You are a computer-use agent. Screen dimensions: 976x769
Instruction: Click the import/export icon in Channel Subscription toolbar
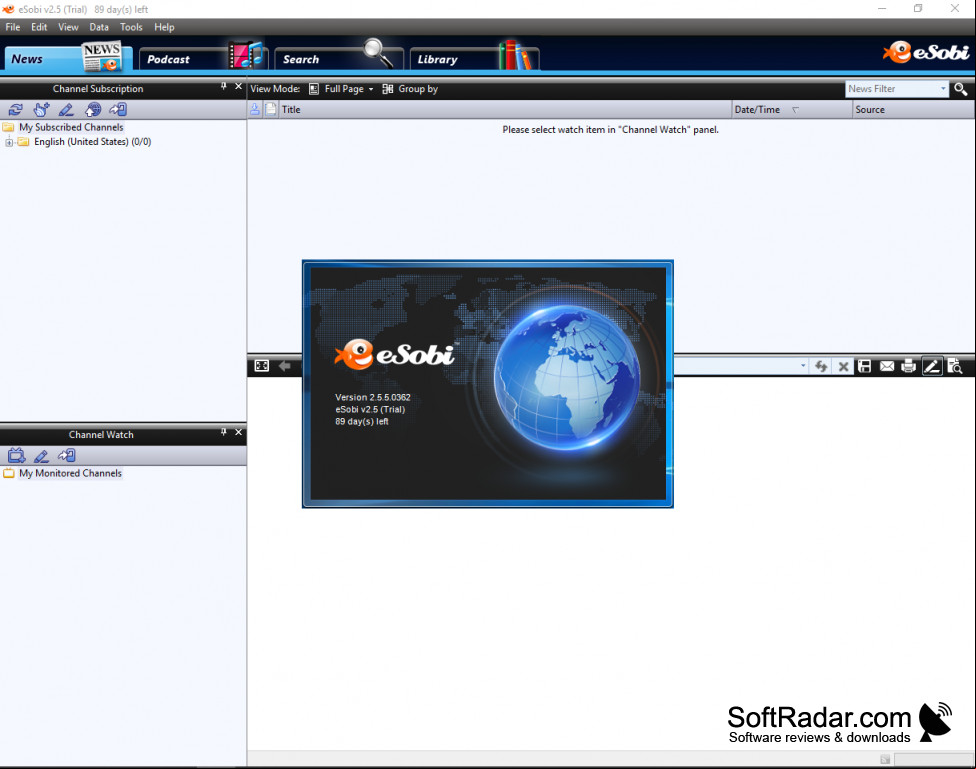click(118, 110)
